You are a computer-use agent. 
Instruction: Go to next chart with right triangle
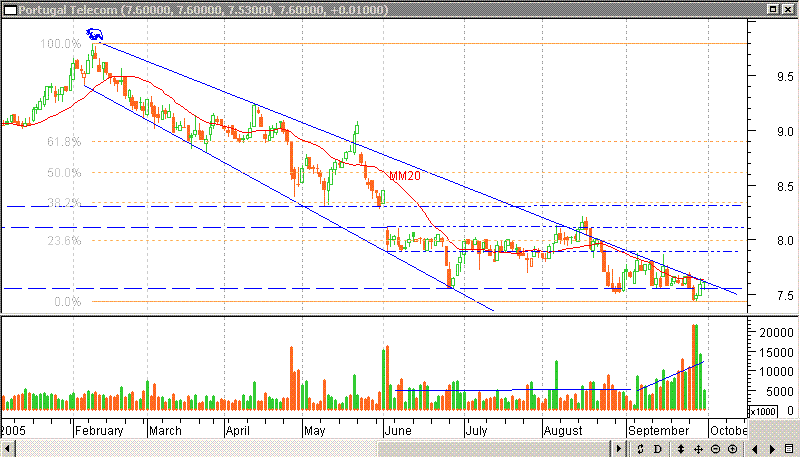[x=772, y=449]
